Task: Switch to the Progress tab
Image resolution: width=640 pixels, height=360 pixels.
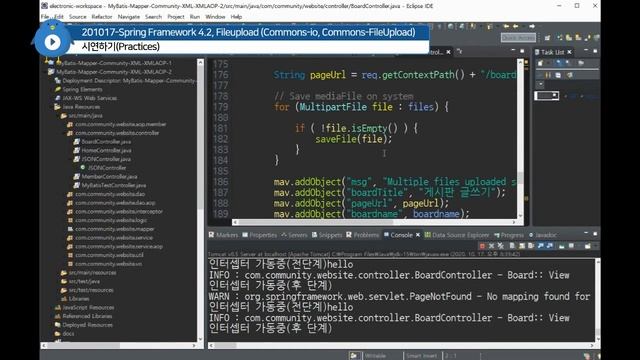Action: pyautogui.click(x=509, y=235)
